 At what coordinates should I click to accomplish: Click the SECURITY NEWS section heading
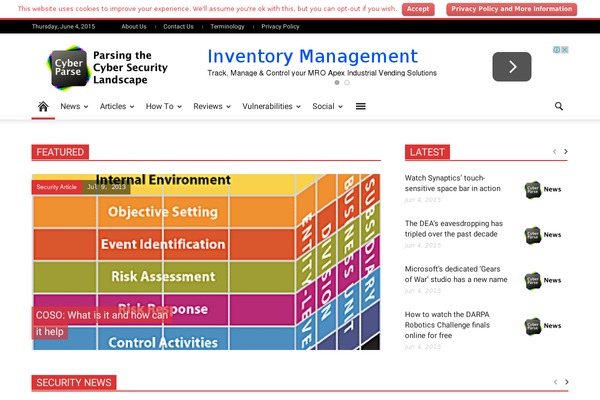coord(74,382)
